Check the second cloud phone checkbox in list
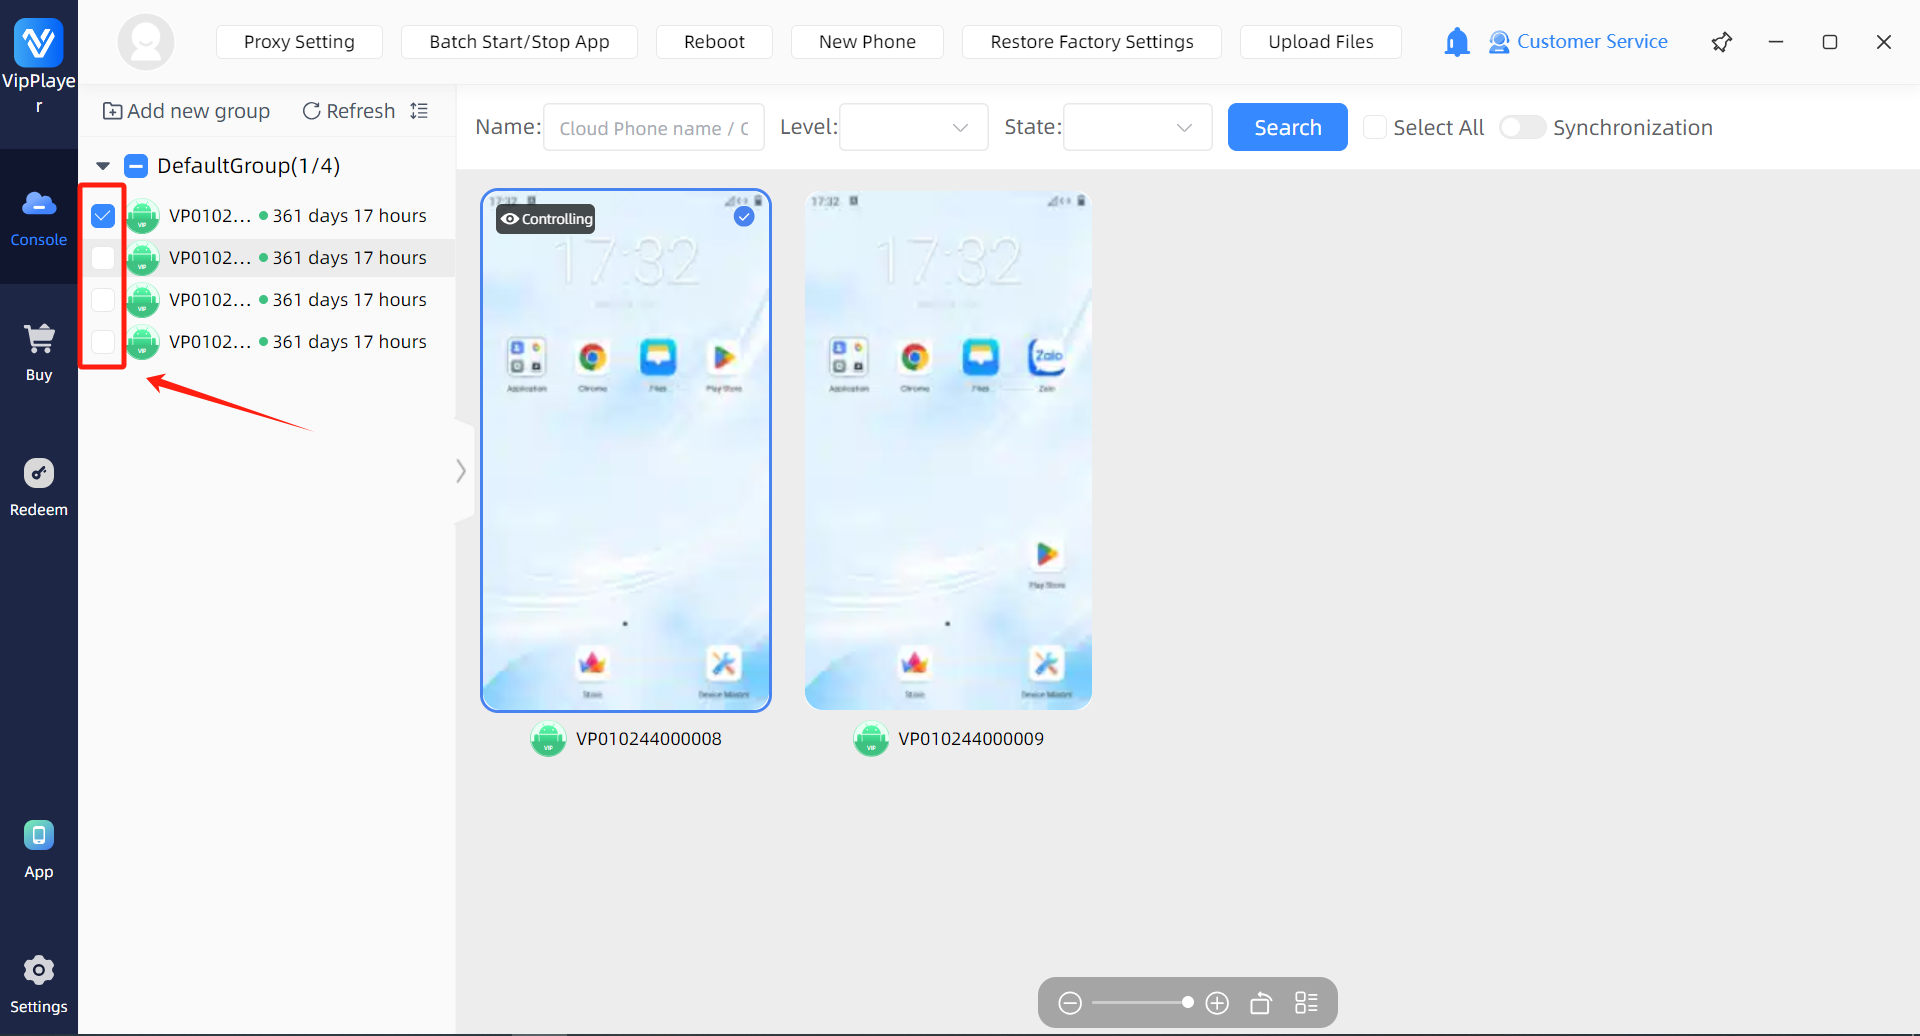 pos(103,258)
